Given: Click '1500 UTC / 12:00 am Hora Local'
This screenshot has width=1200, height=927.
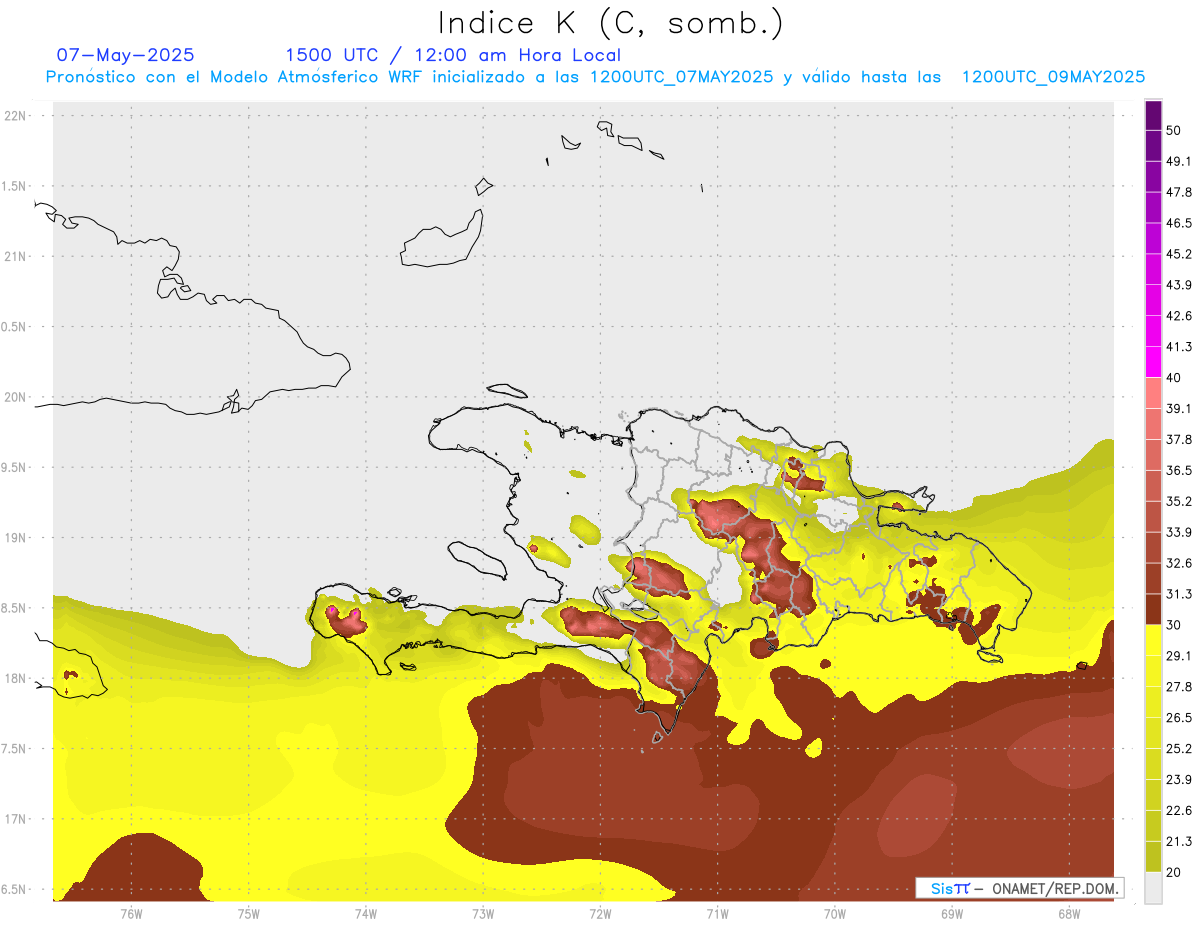Looking at the screenshot, I should (x=453, y=56).
